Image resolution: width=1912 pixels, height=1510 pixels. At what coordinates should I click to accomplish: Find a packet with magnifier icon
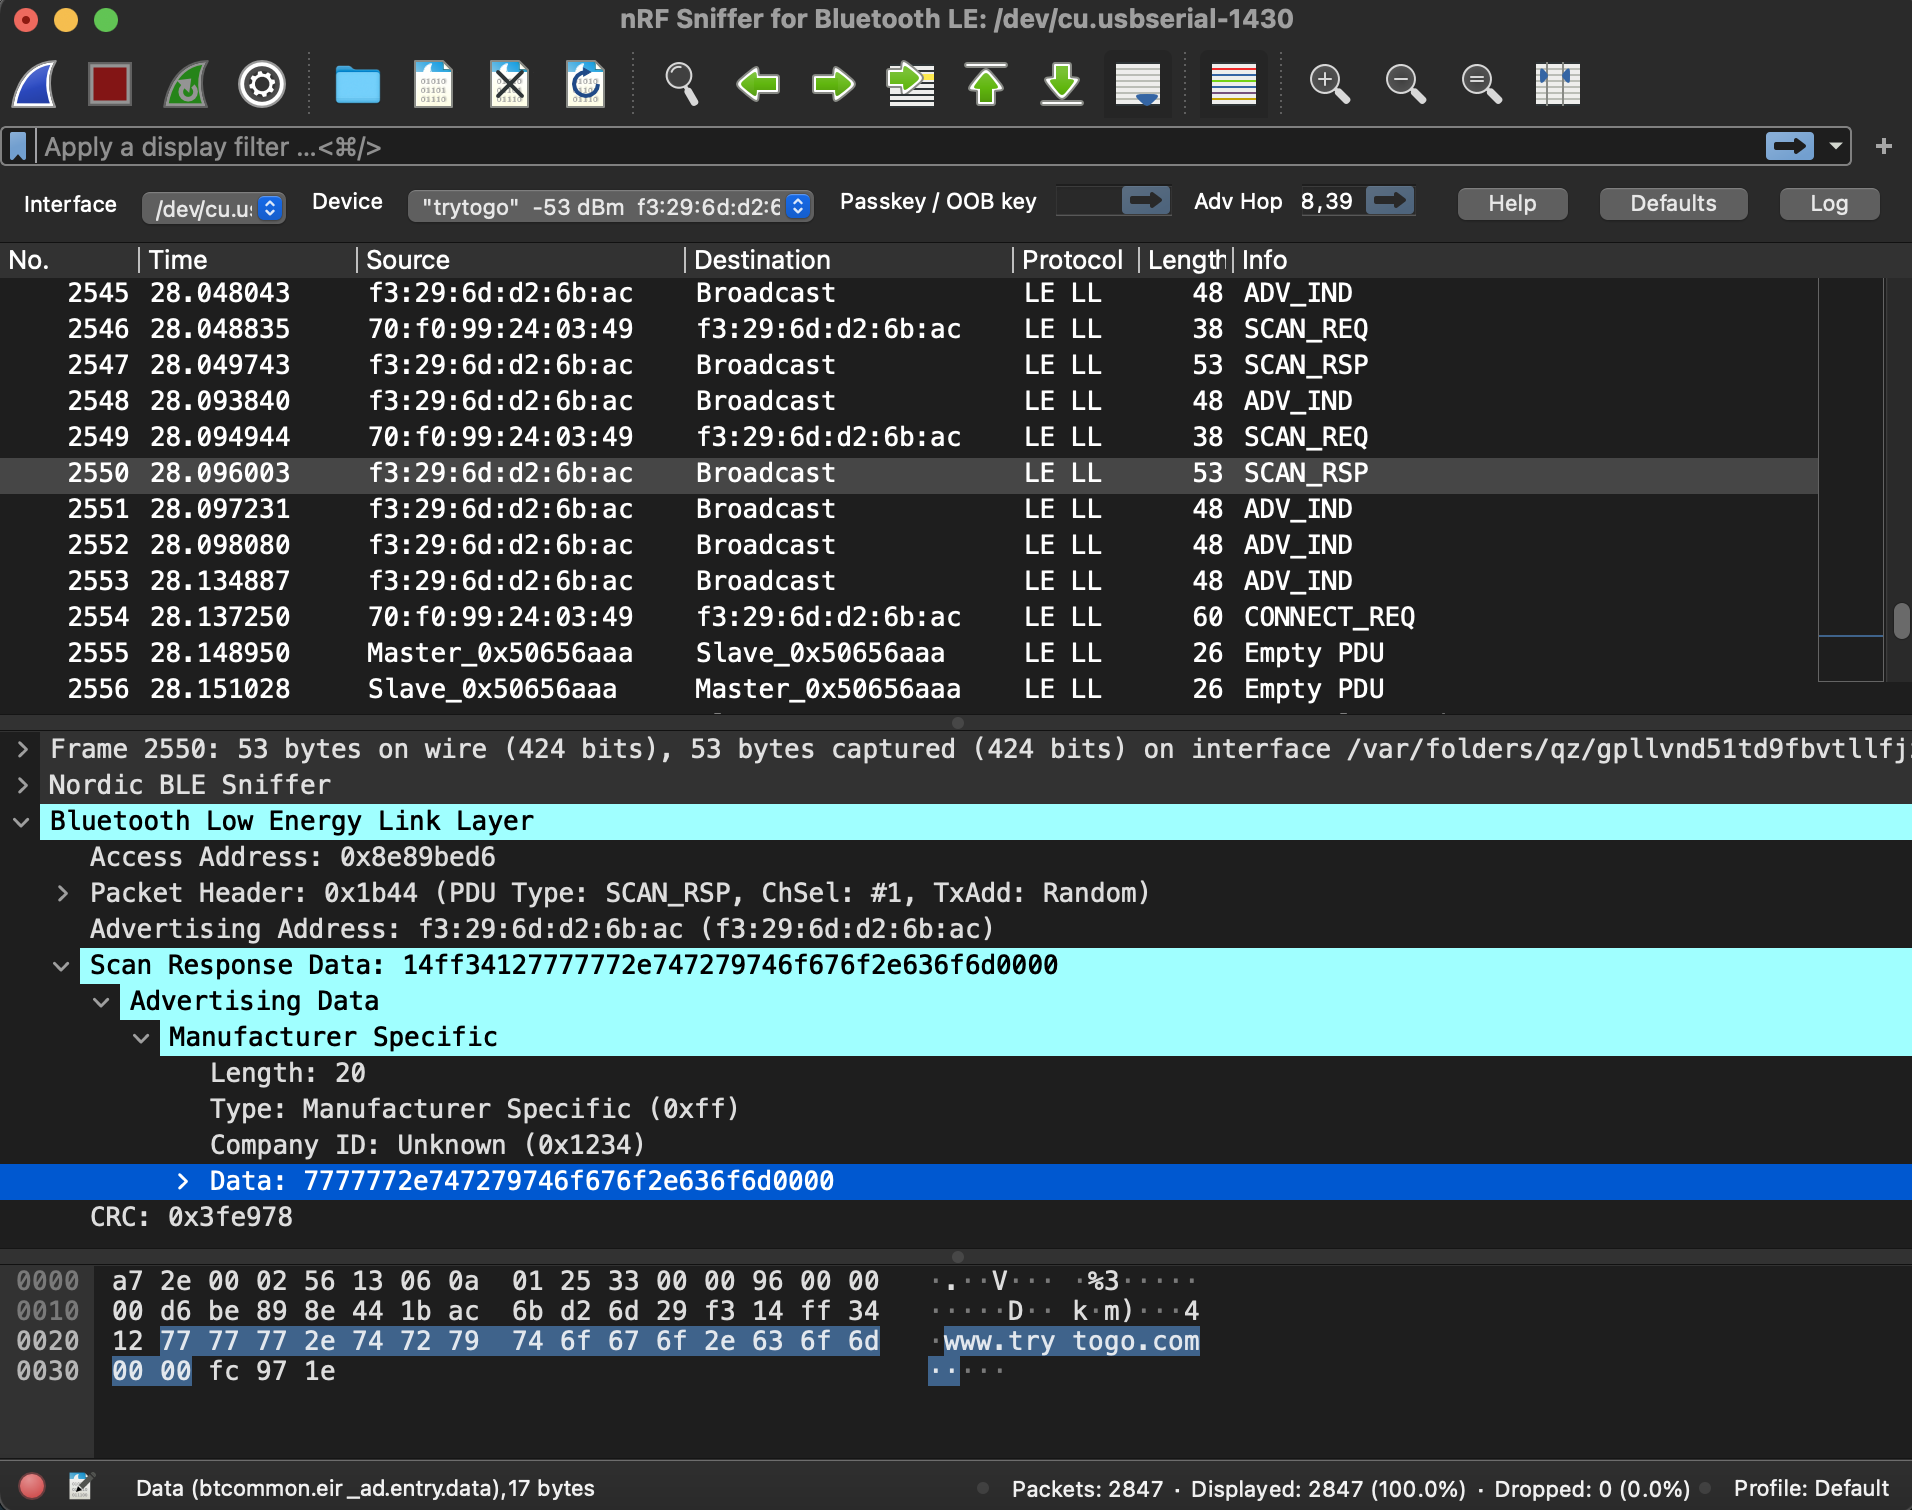(x=681, y=84)
